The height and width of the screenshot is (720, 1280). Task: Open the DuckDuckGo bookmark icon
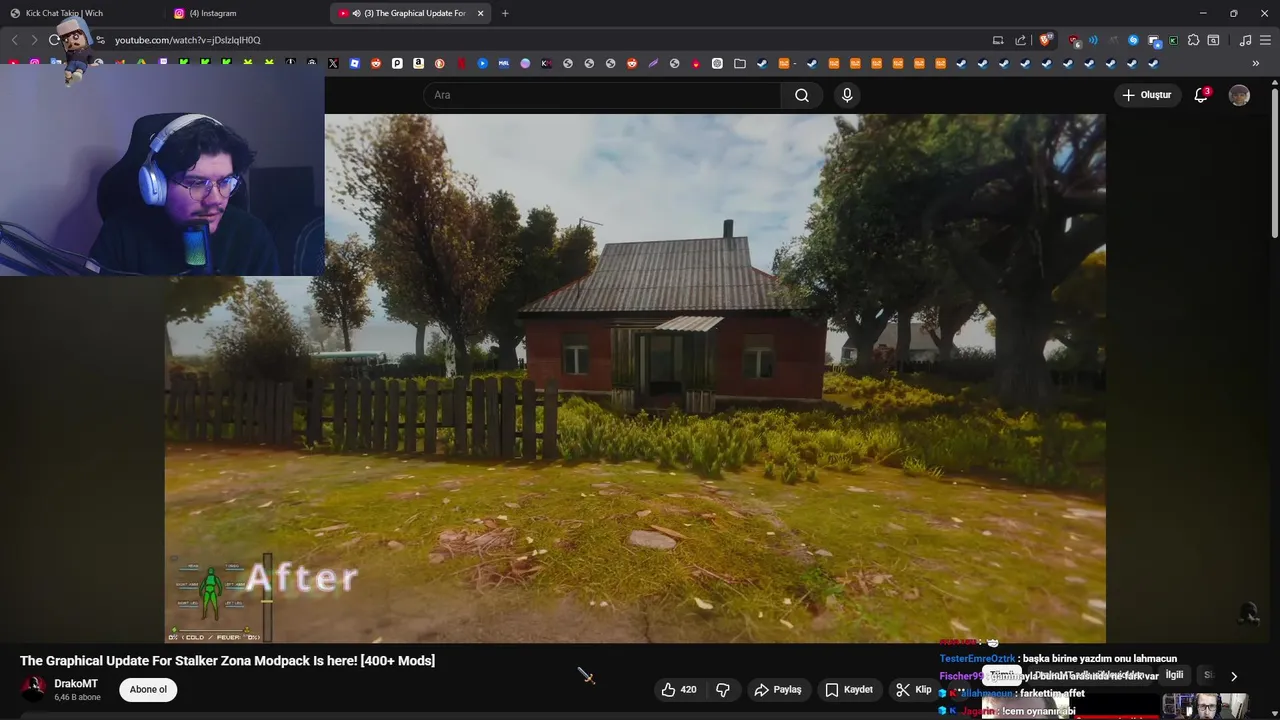439,63
